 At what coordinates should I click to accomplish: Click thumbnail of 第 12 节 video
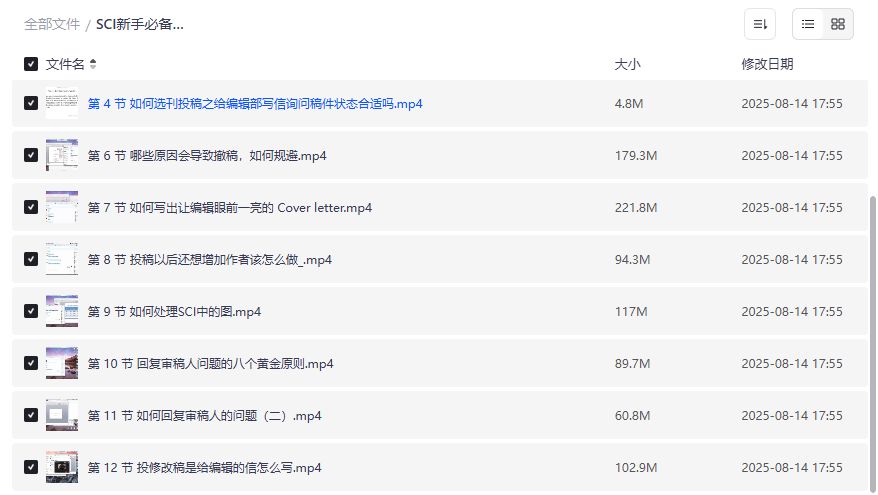coord(62,467)
